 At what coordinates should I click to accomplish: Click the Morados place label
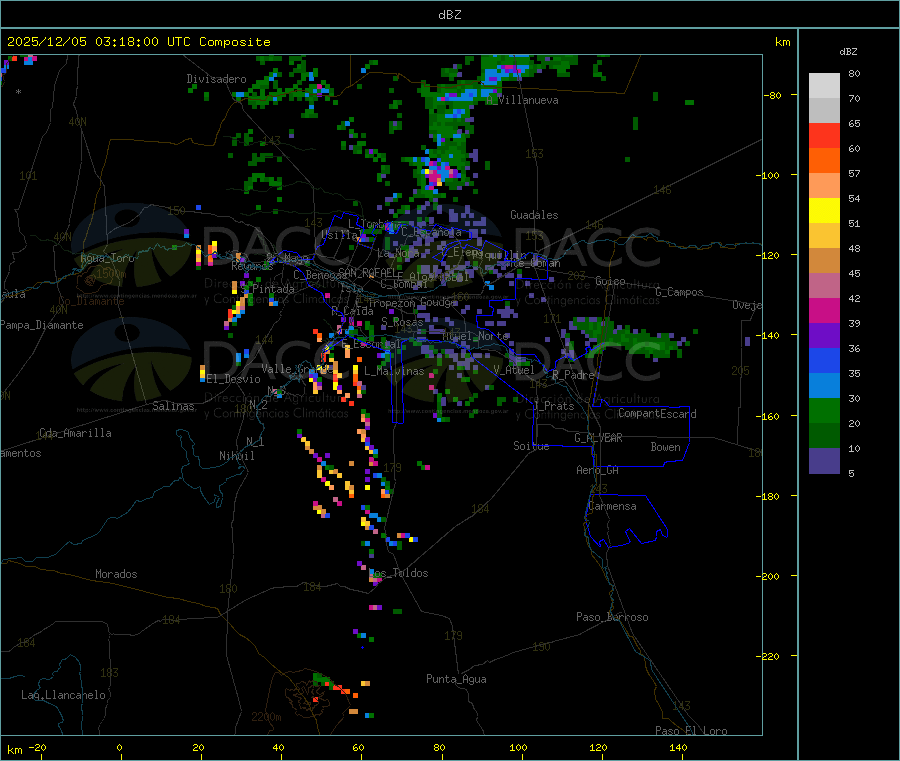[116, 574]
